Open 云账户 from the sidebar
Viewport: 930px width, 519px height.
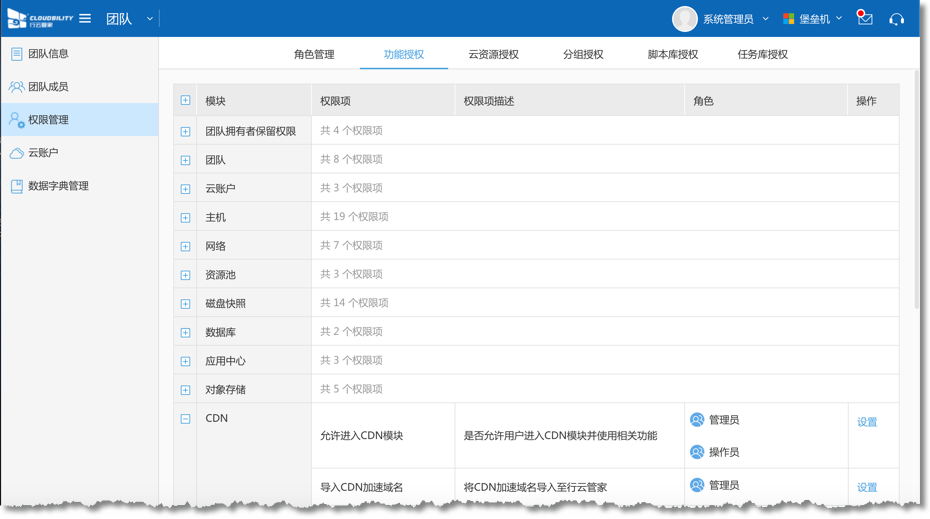43,153
